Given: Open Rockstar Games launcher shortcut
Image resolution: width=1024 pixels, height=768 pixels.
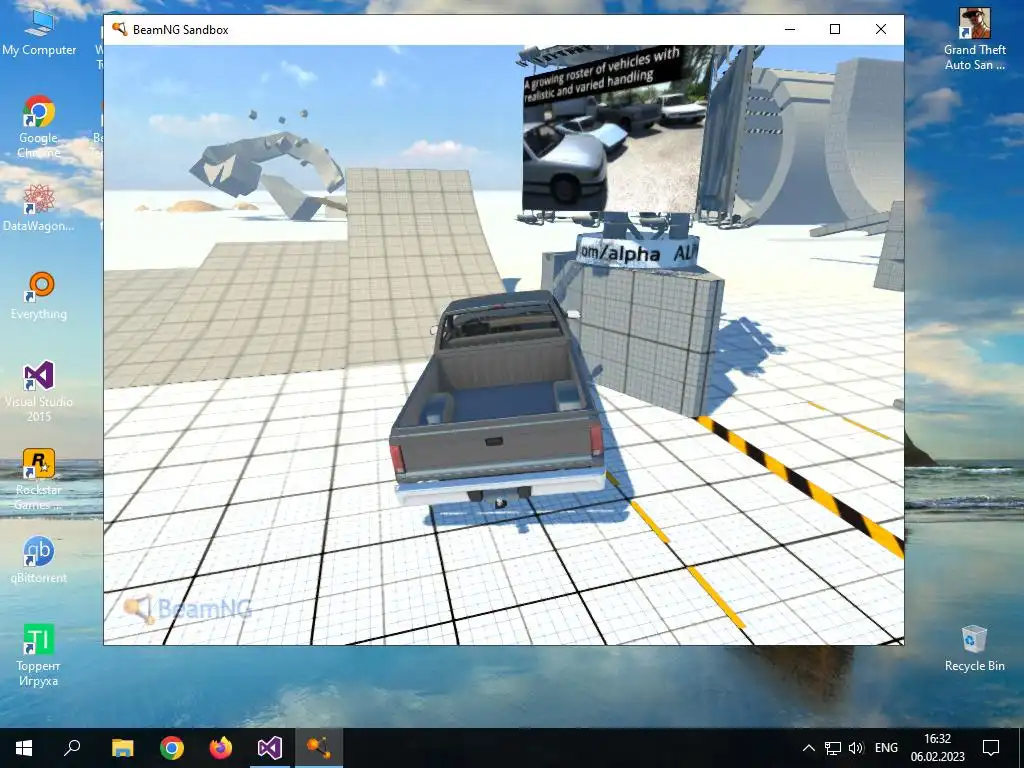Looking at the screenshot, I should pyautogui.click(x=39, y=479).
